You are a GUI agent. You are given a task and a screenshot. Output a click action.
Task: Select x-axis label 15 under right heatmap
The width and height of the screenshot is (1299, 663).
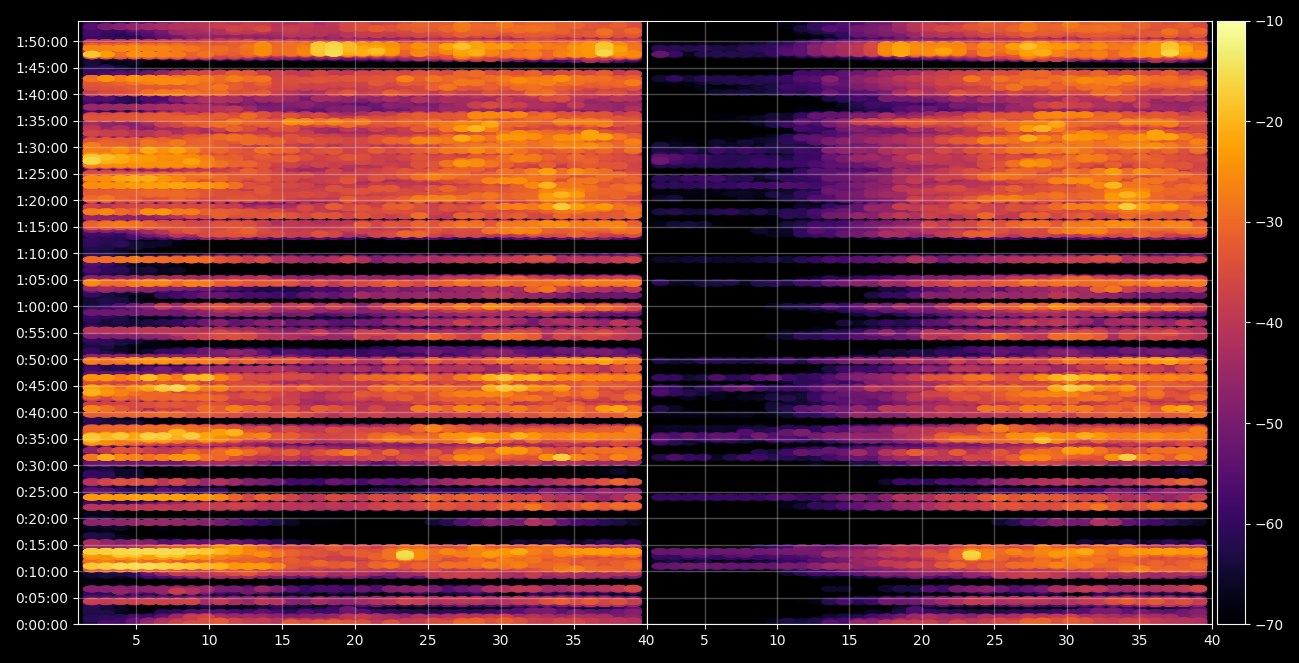click(x=849, y=641)
